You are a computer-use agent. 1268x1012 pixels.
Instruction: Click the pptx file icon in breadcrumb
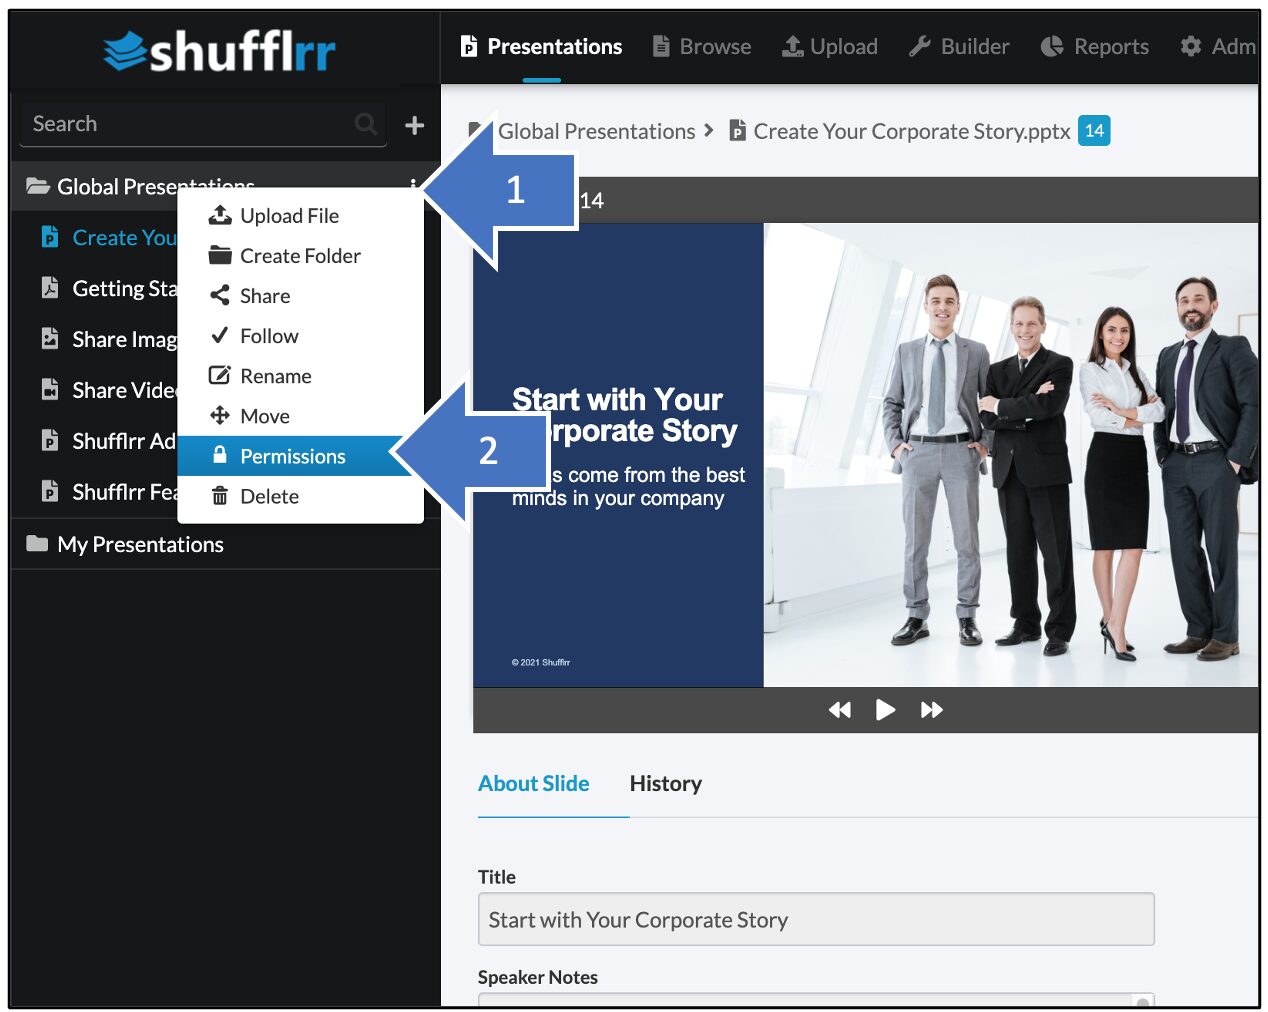coord(738,131)
